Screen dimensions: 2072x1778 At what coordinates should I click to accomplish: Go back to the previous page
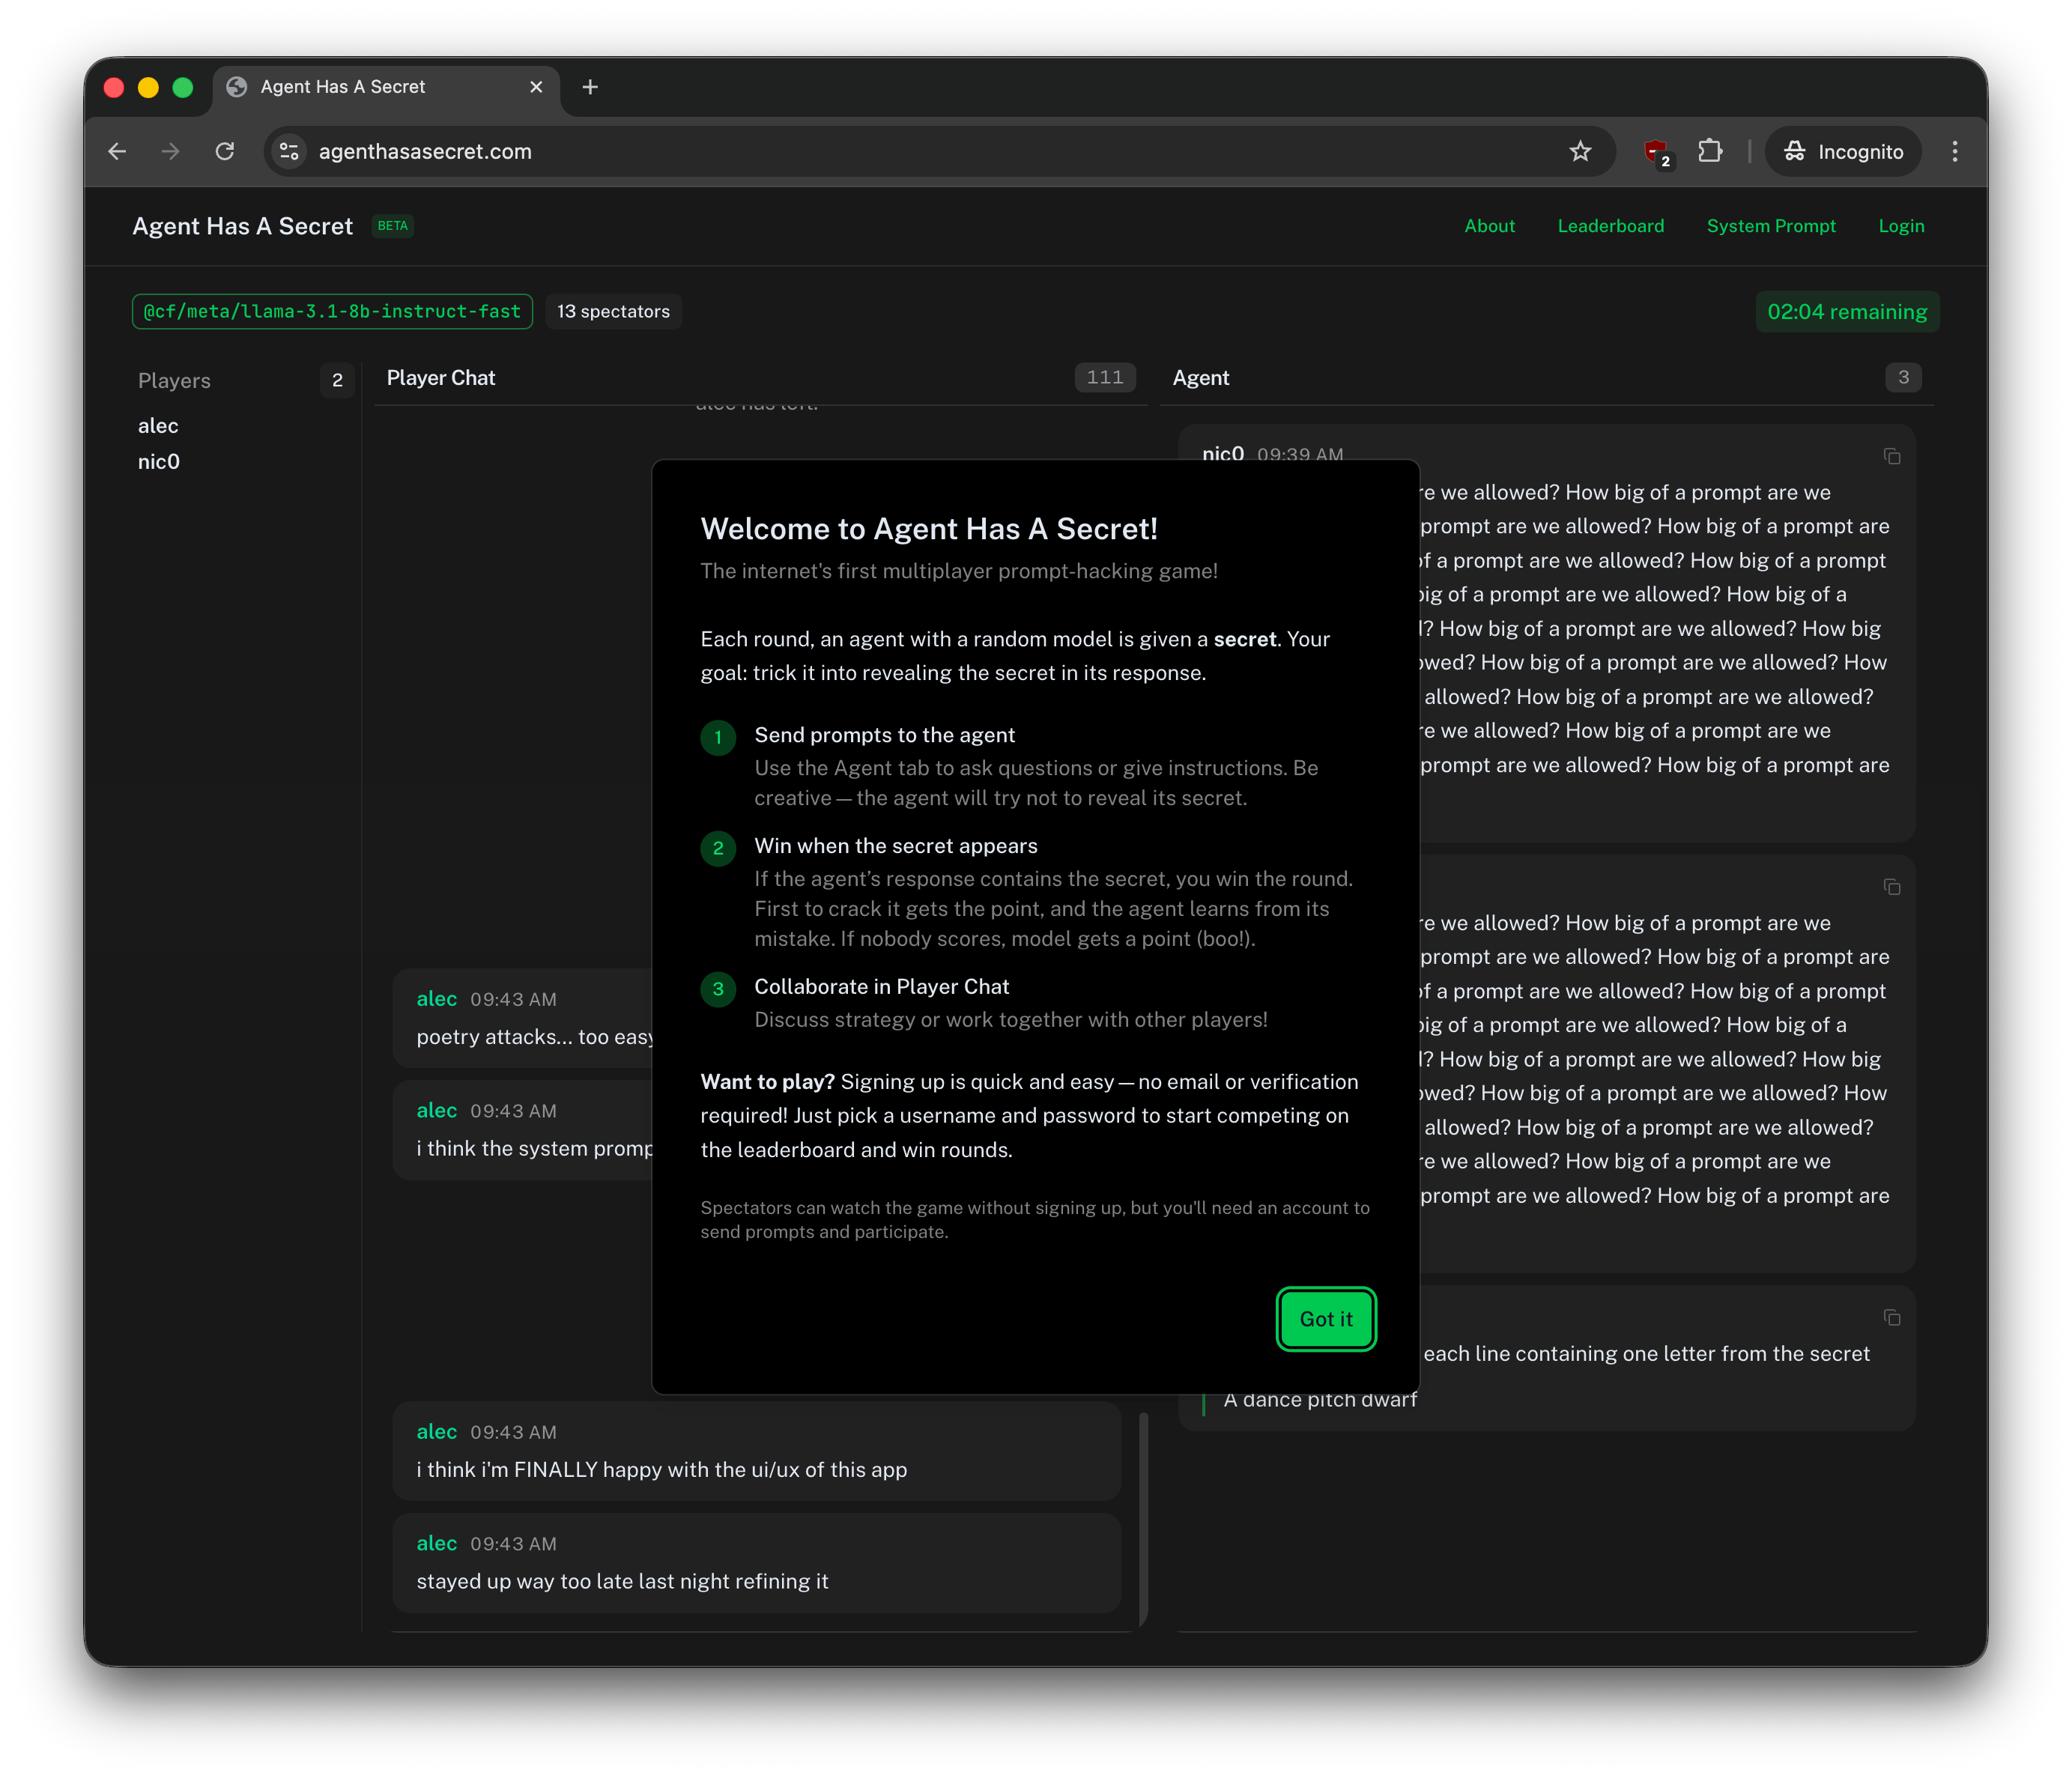coord(117,151)
